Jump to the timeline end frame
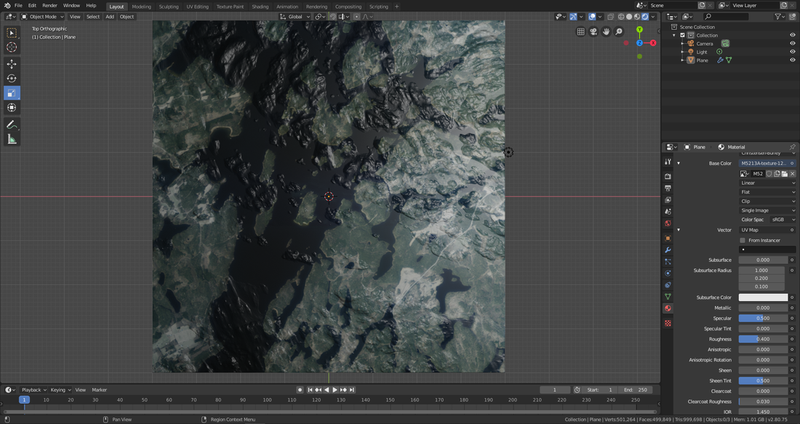800x424 pixels. tap(352, 390)
